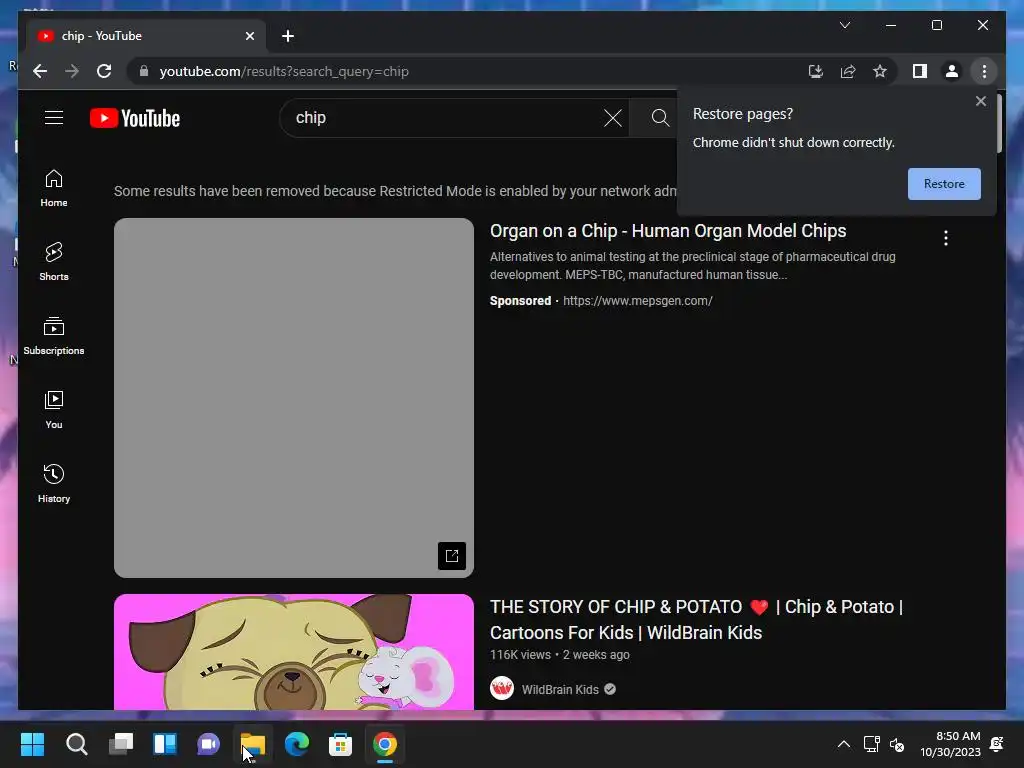The width and height of the screenshot is (1024, 768).
Task: Go to YouTube home via logo
Action: pyautogui.click(x=135, y=118)
